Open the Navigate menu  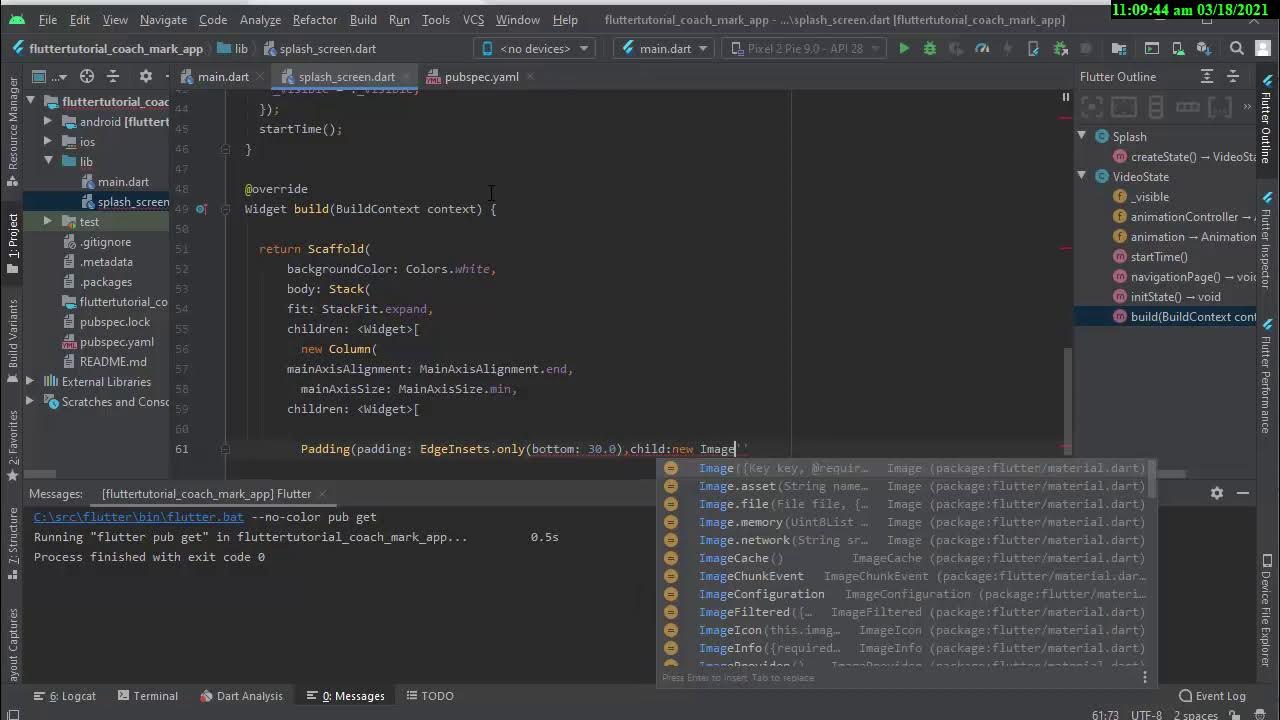coord(163,19)
